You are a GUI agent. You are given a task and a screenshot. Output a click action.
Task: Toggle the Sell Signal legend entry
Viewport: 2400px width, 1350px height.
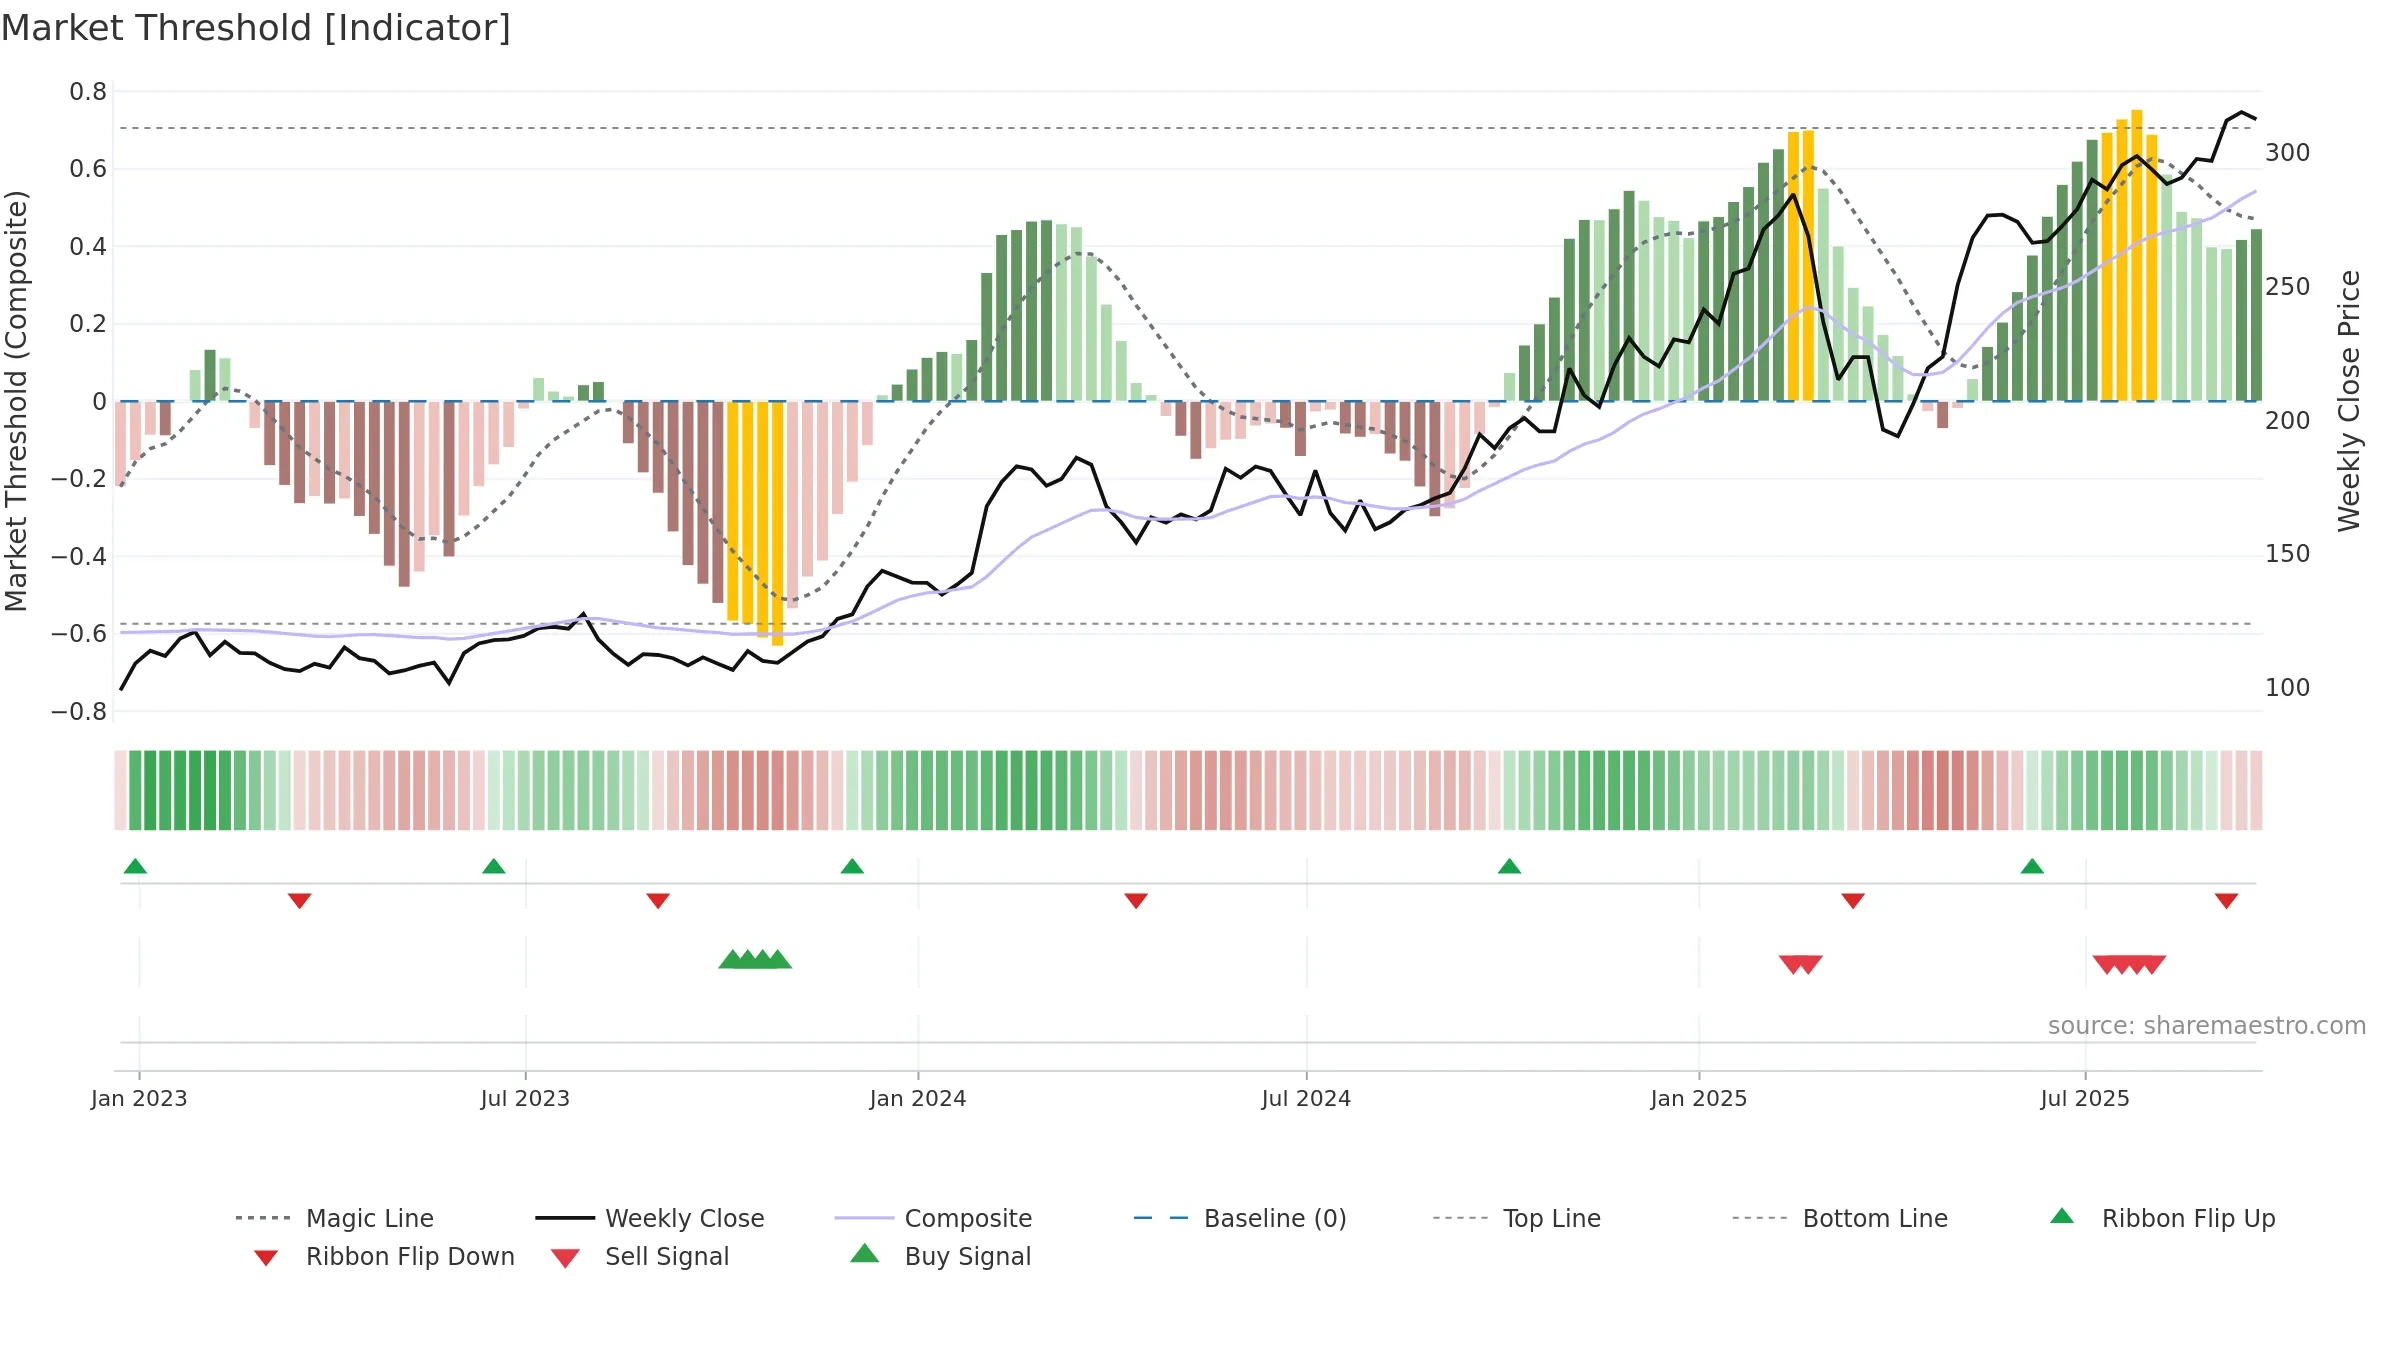[640, 1256]
